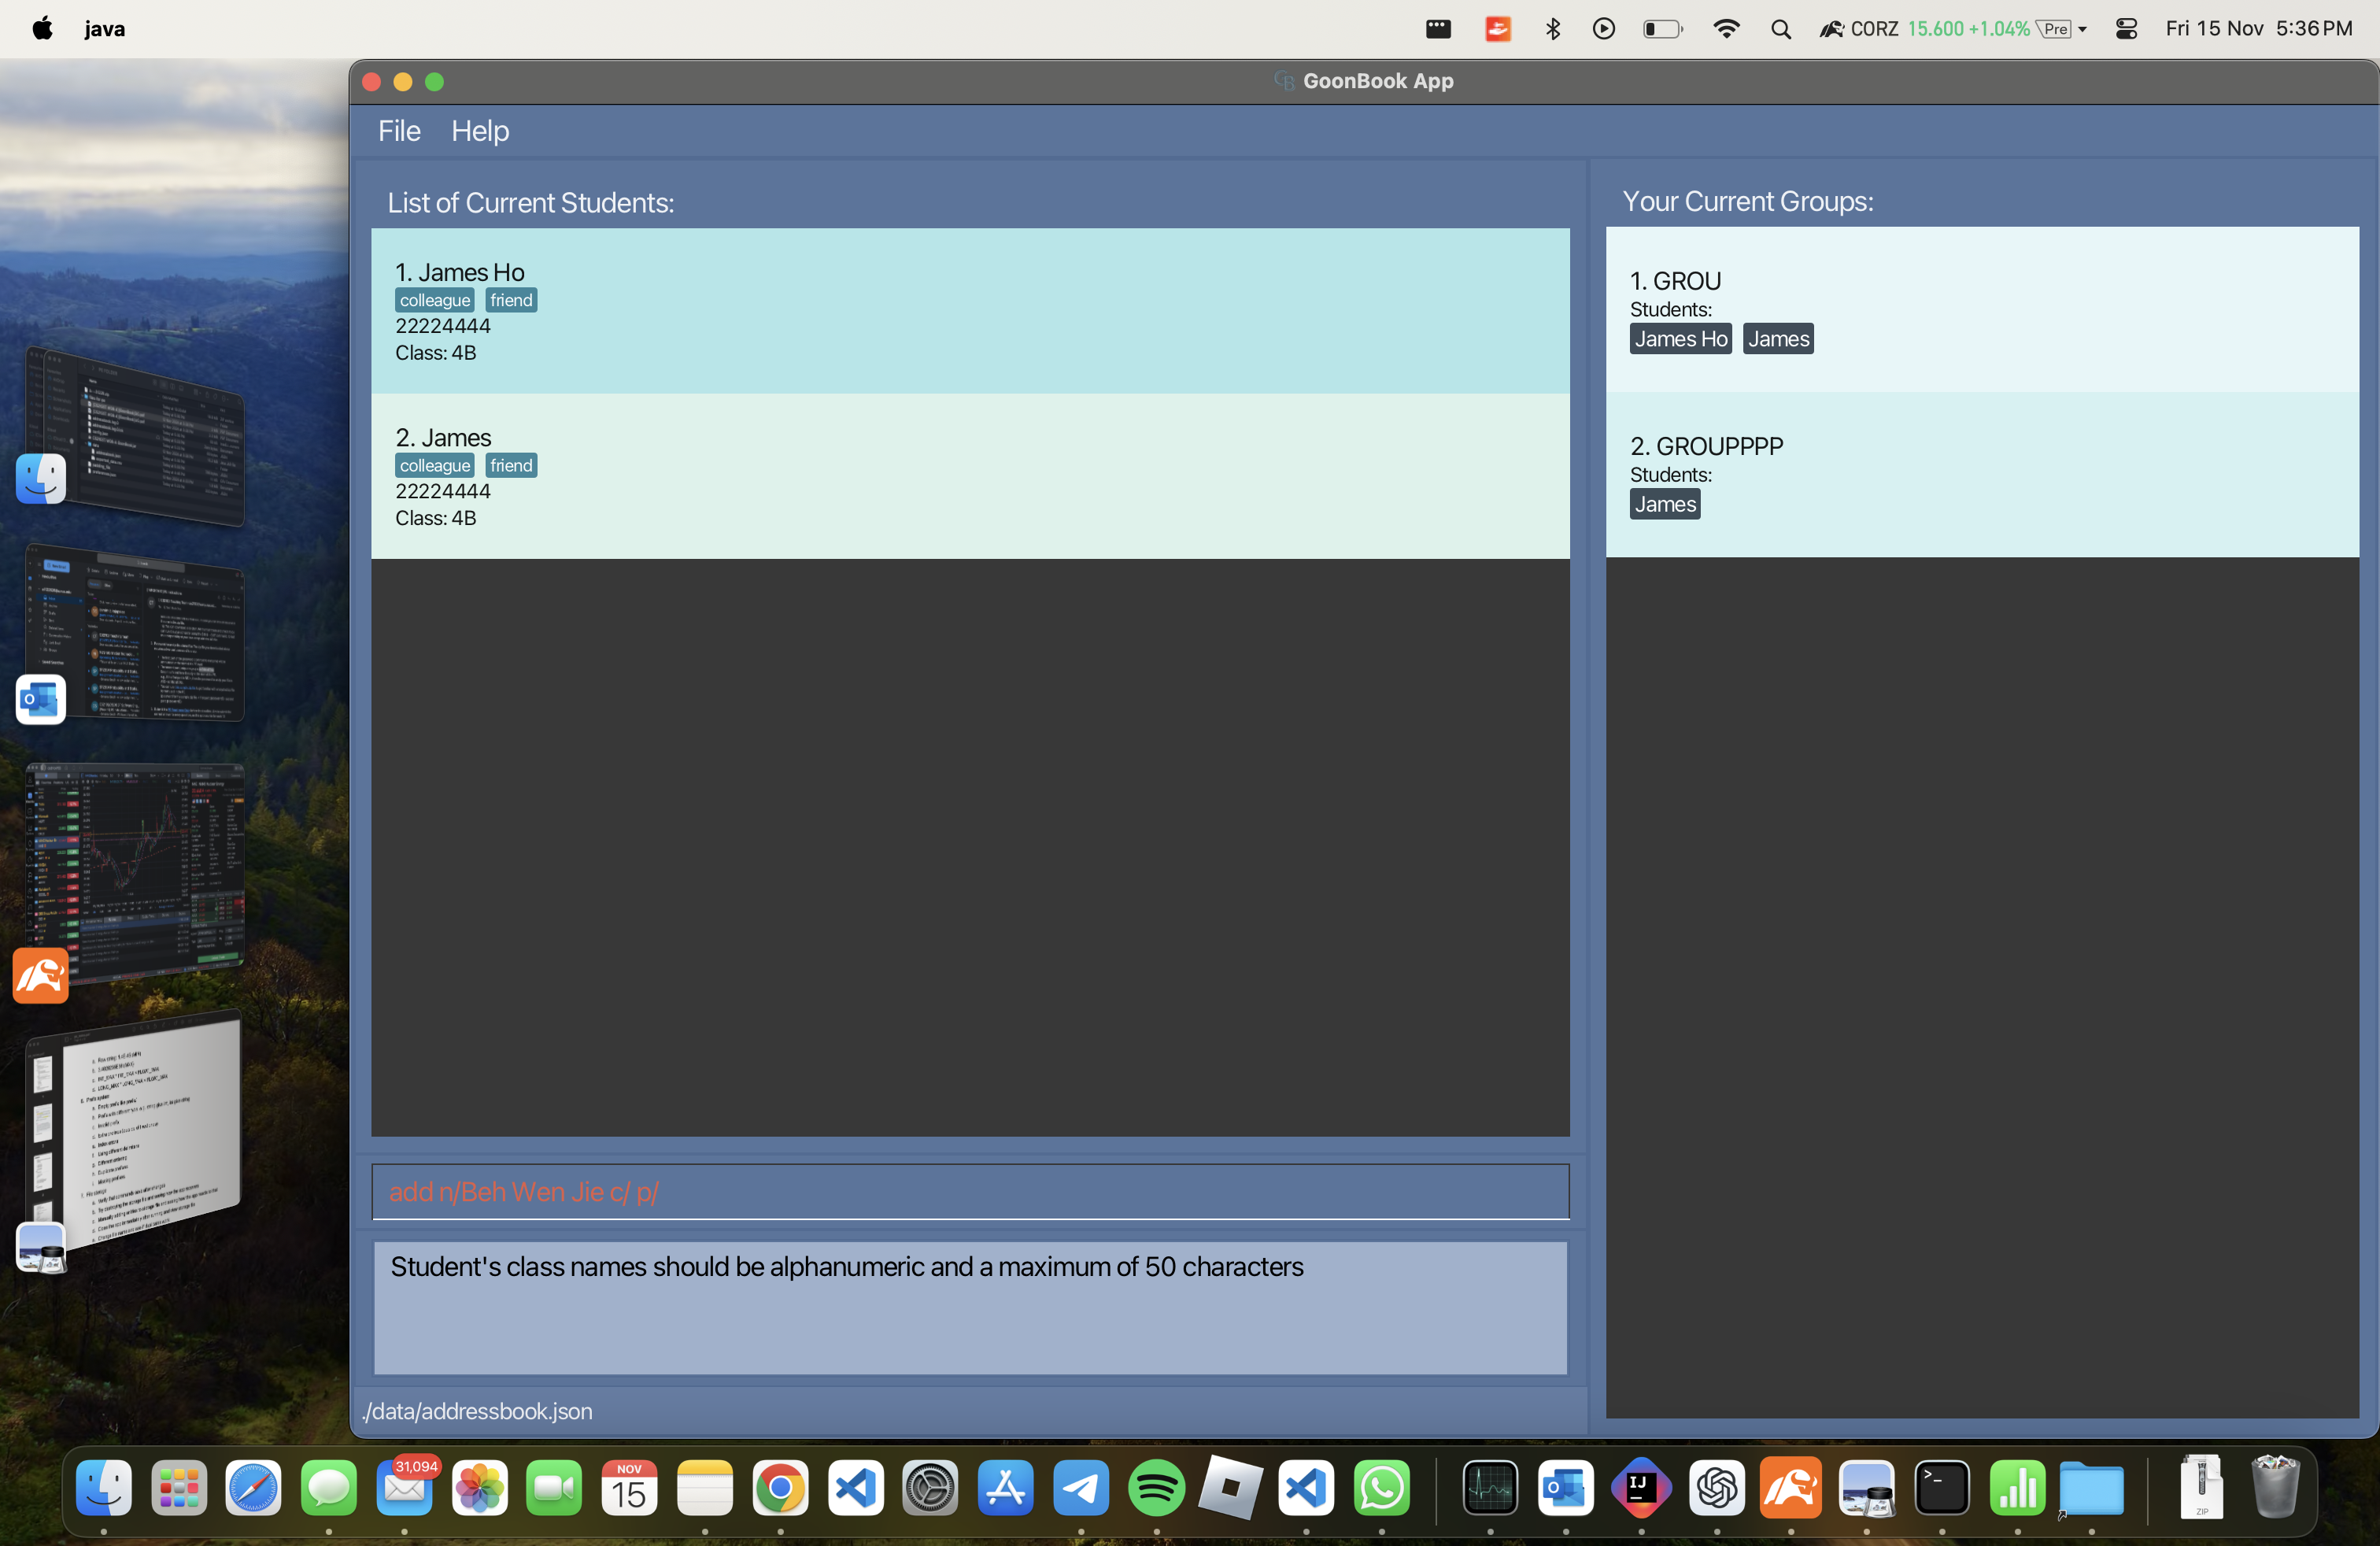Viewport: 2380px width, 1546px height.
Task: Click the GROUPPPP group entry
Action: tap(1980, 474)
